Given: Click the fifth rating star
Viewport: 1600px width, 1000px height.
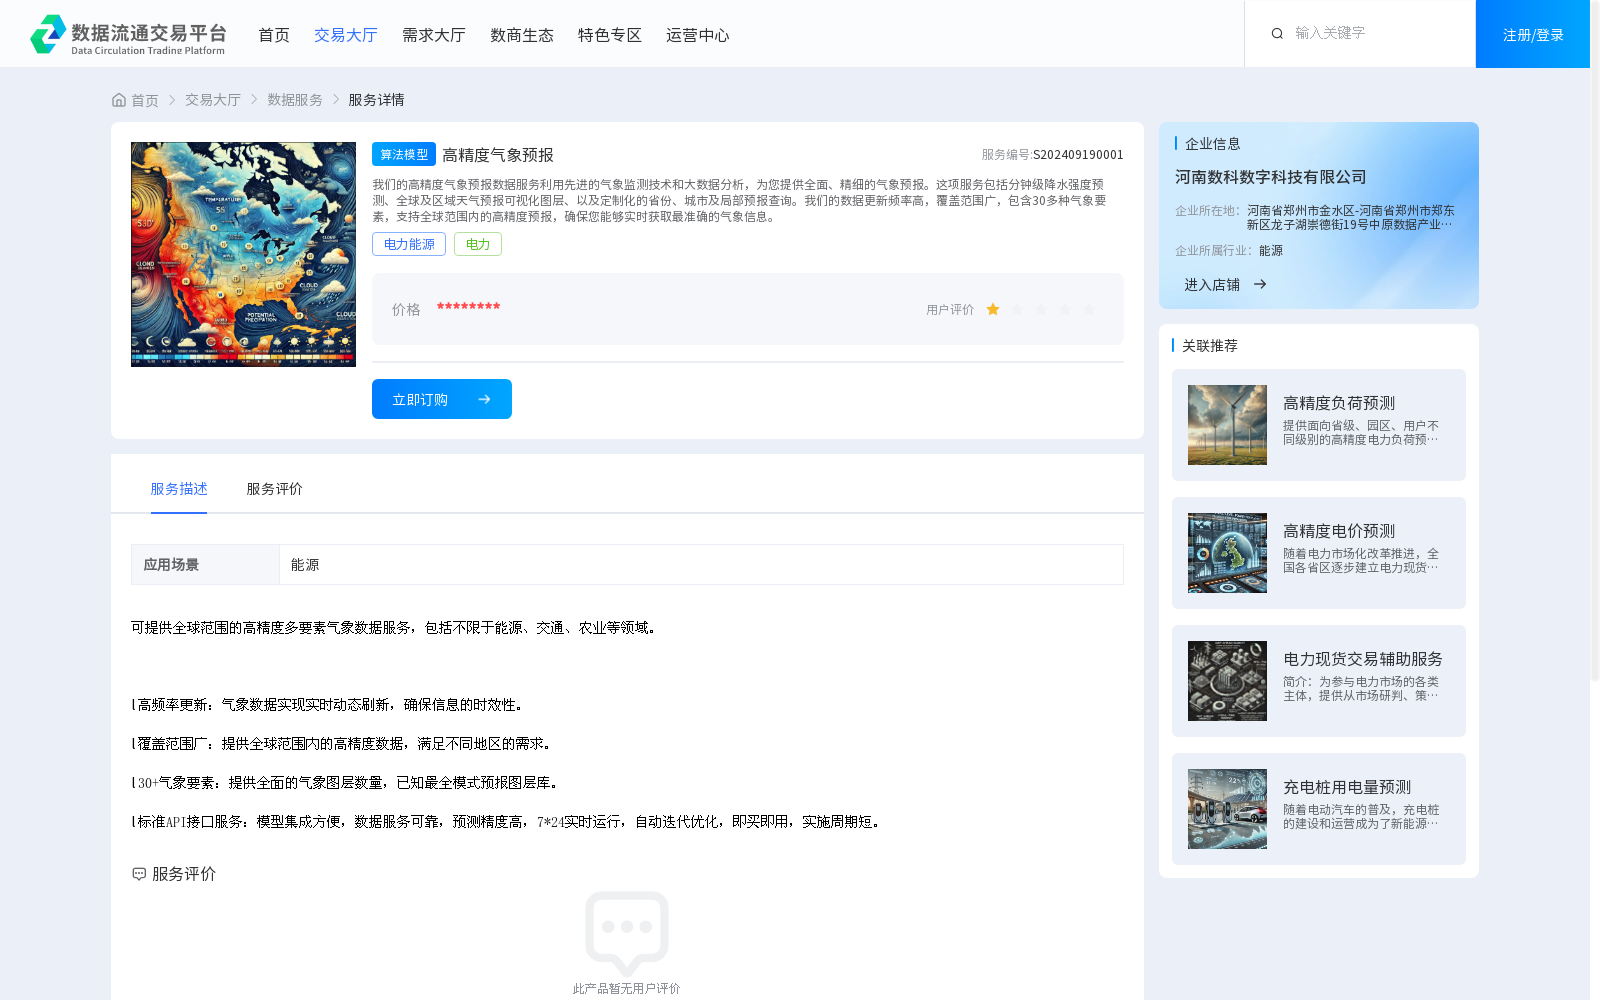Looking at the screenshot, I should tap(1089, 310).
